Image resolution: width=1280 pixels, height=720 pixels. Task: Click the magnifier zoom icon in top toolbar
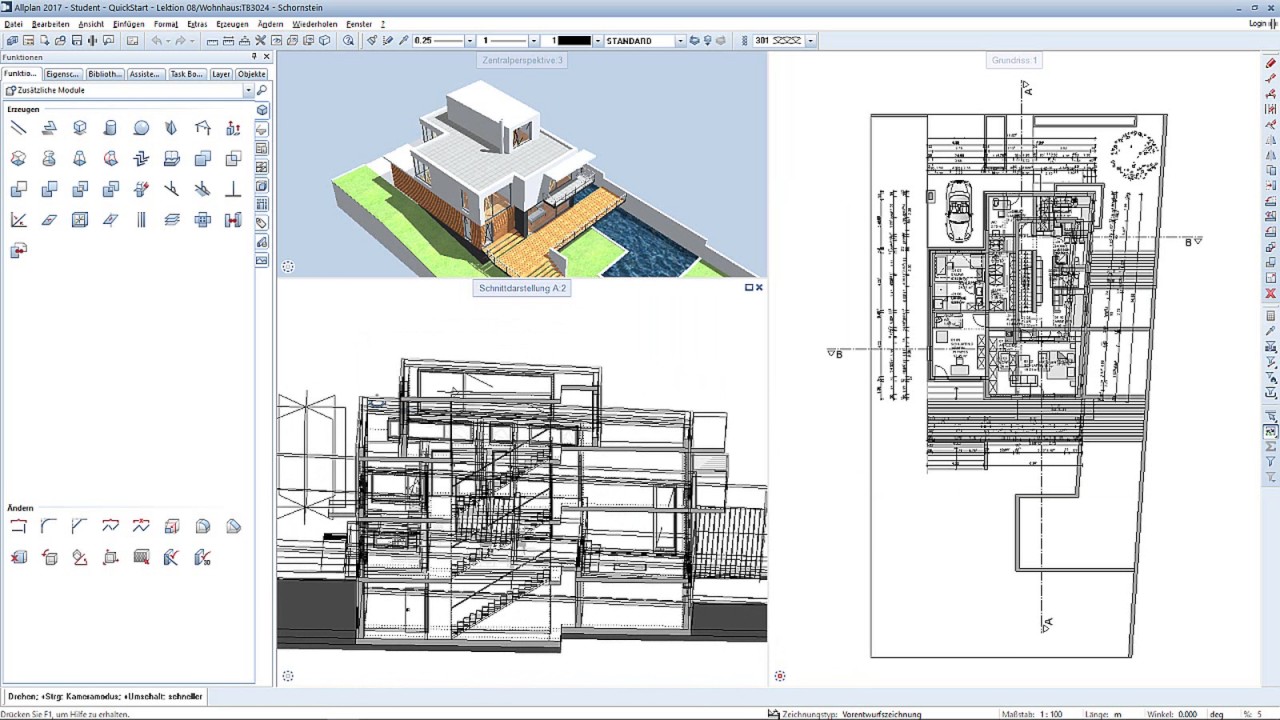click(348, 41)
